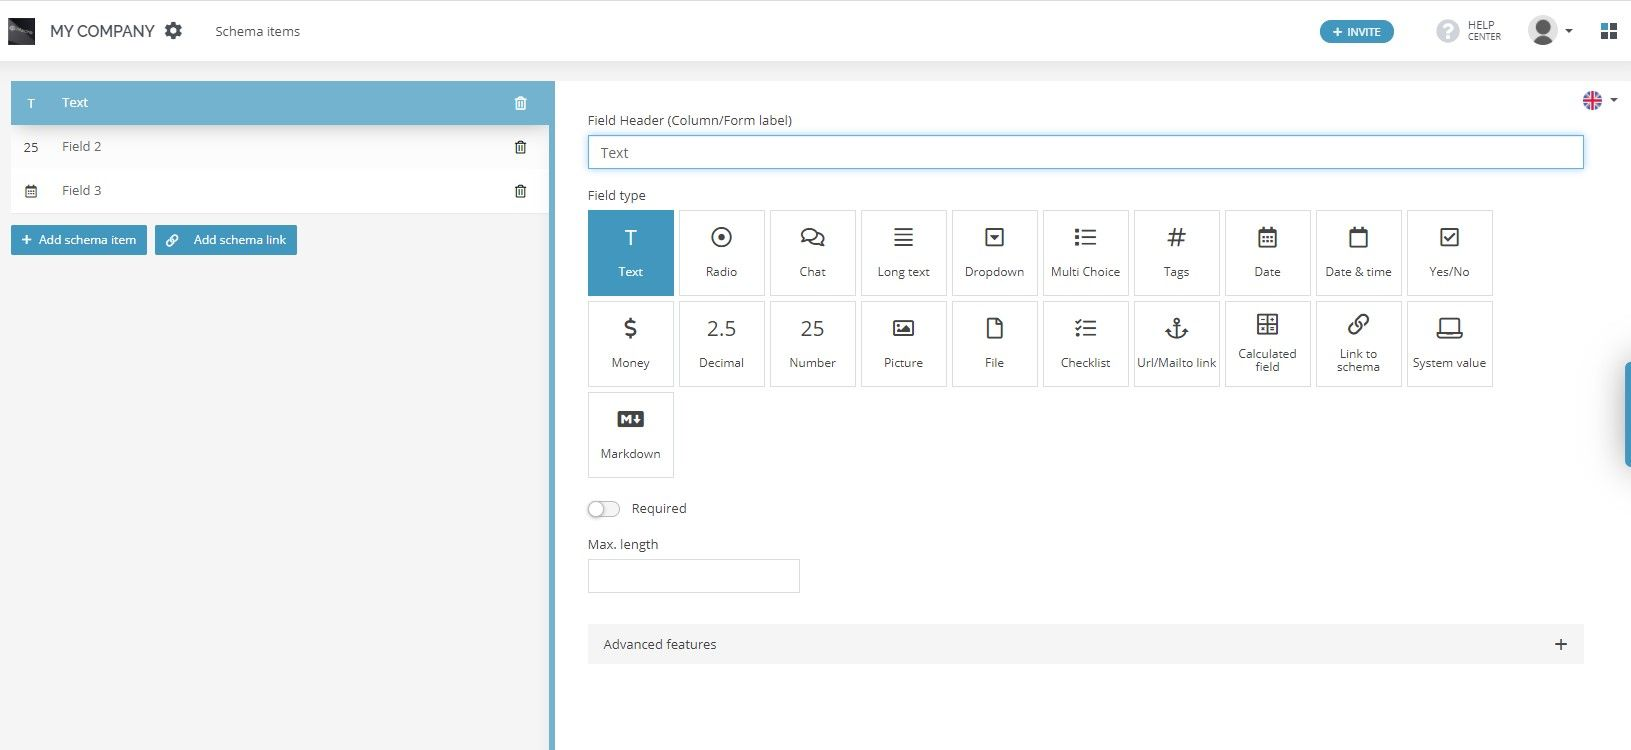Image resolution: width=1631 pixels, height=750 pixels.
Task: Open the language flag dropdown
Action: (1599, 100)
